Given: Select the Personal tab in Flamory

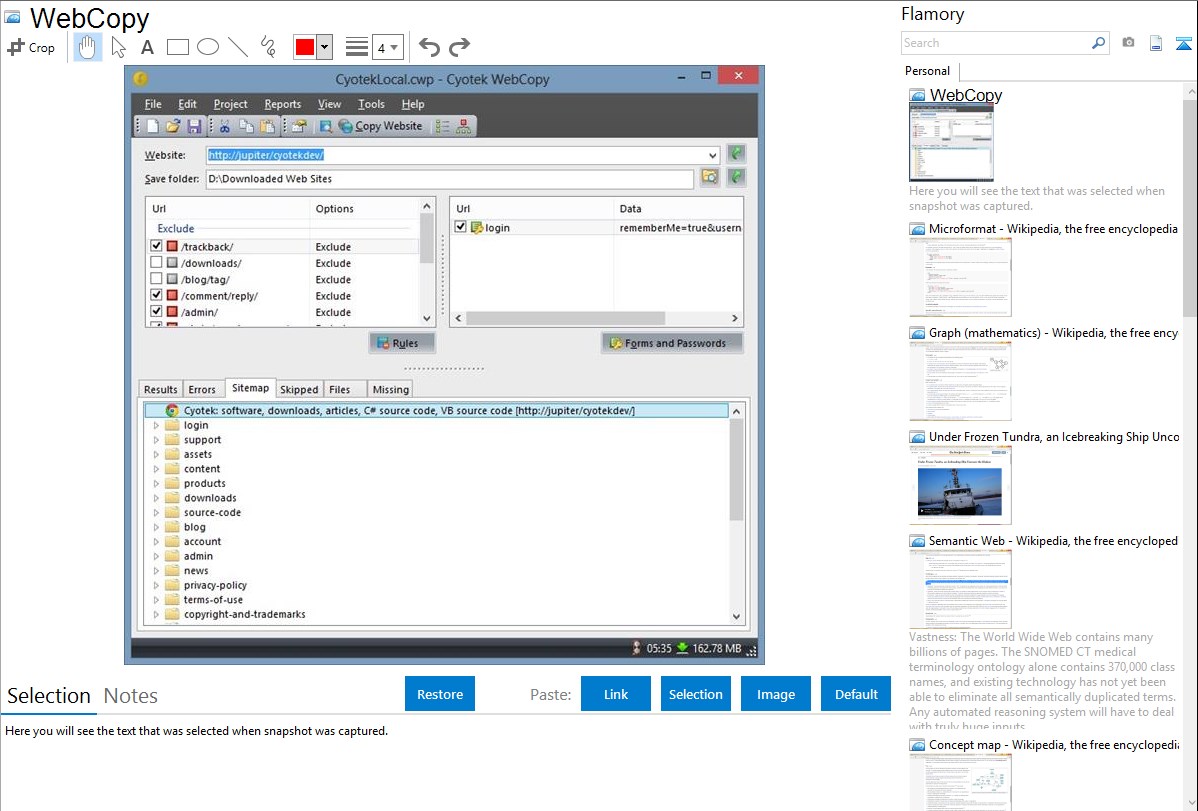Looking at the screenshot, I should point(928,70).
